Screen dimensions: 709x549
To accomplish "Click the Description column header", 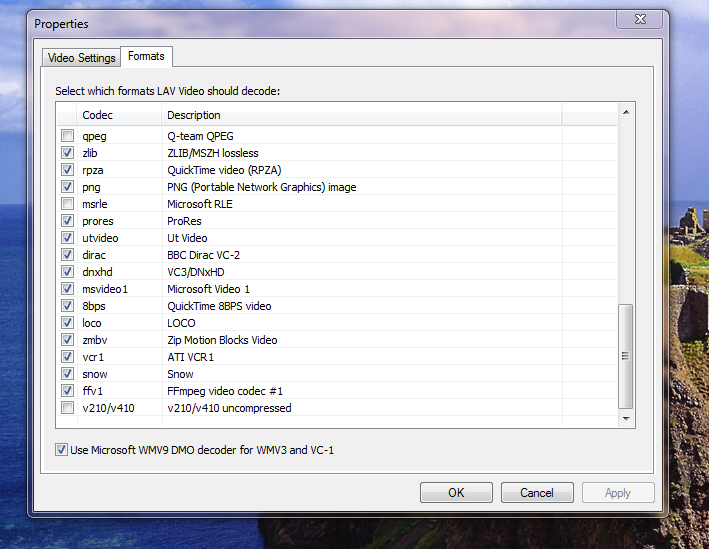I will pos(360,115).
